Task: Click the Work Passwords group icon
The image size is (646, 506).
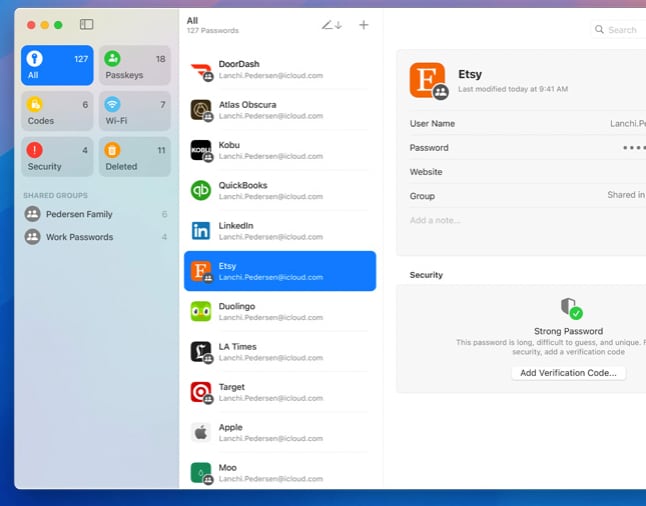Action: 33,237
